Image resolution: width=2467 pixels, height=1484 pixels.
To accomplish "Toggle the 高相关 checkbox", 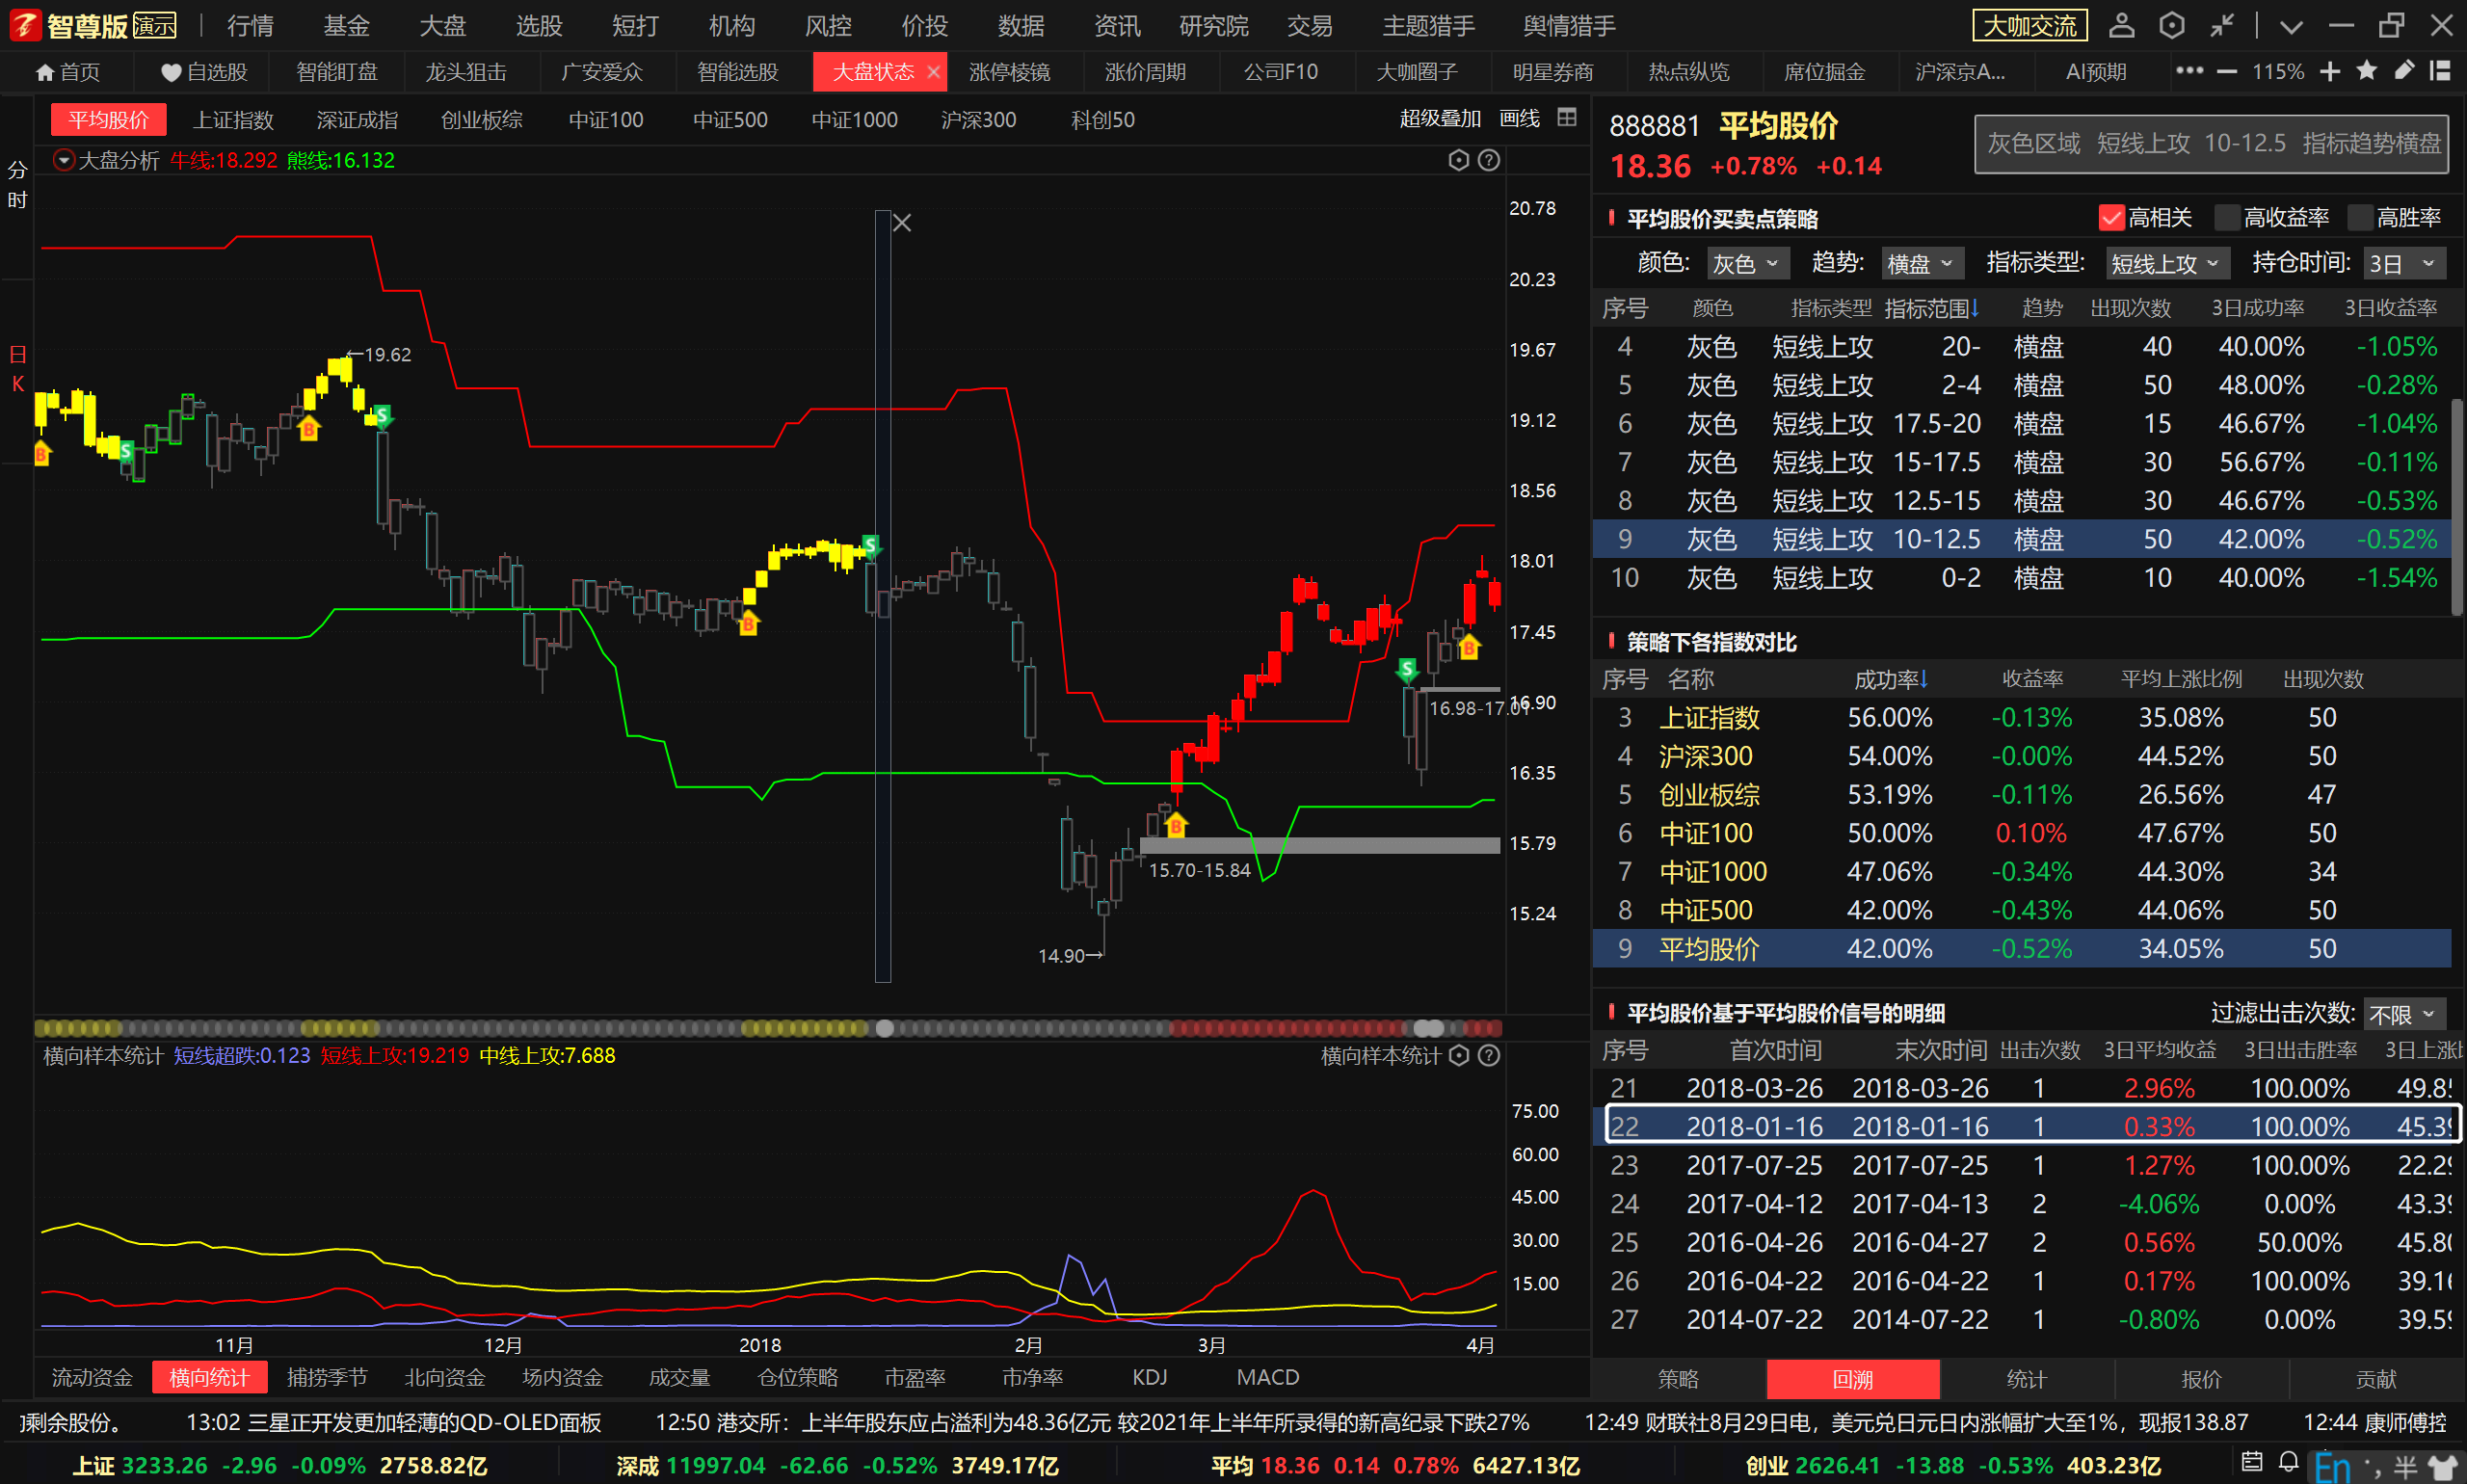I will tap(2111, 217).
